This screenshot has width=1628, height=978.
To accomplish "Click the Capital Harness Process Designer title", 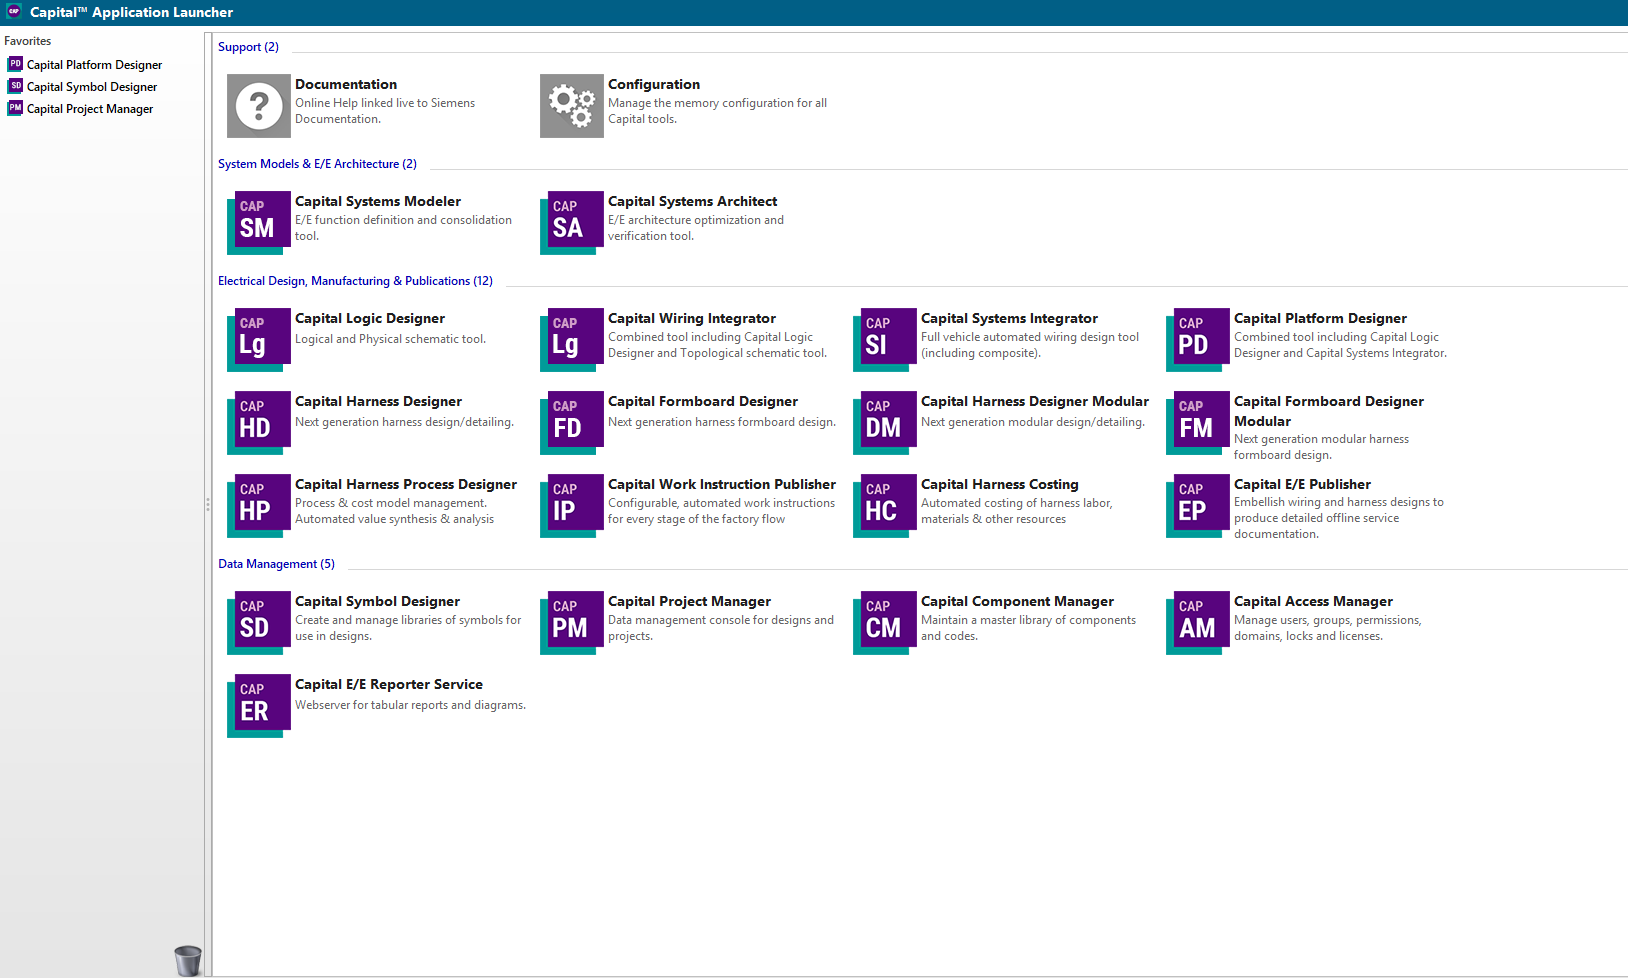I will click(406, 484).
